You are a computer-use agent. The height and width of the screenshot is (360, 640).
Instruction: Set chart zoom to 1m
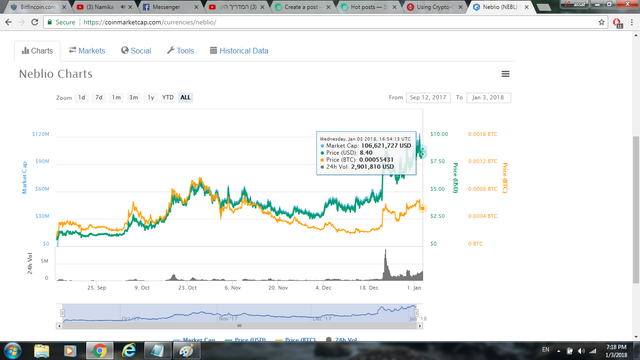(116, 98)
